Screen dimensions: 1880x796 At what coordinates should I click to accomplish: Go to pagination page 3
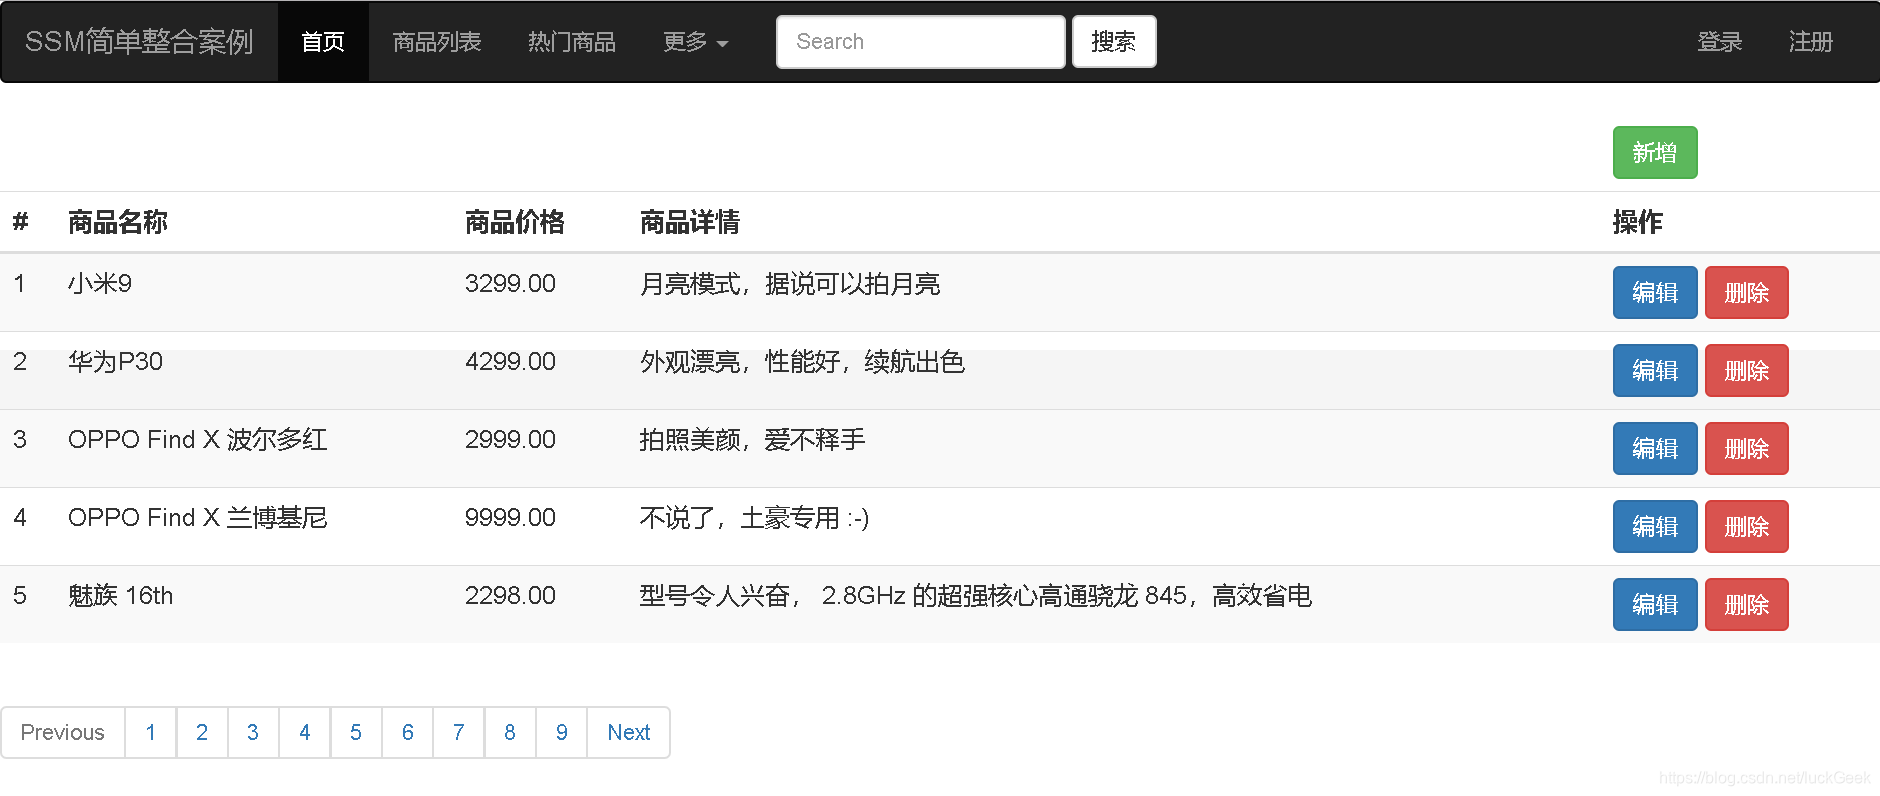click(253, 733)
